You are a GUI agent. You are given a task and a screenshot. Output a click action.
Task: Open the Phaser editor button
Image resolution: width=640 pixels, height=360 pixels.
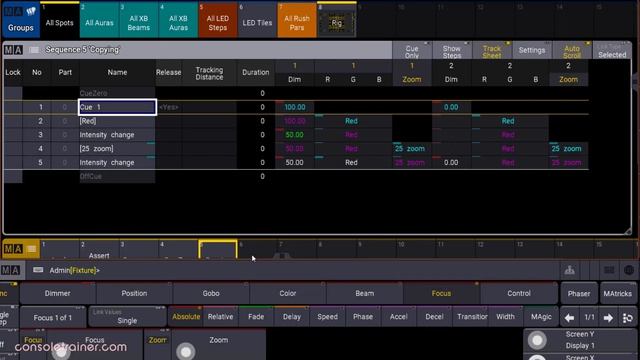579,293
